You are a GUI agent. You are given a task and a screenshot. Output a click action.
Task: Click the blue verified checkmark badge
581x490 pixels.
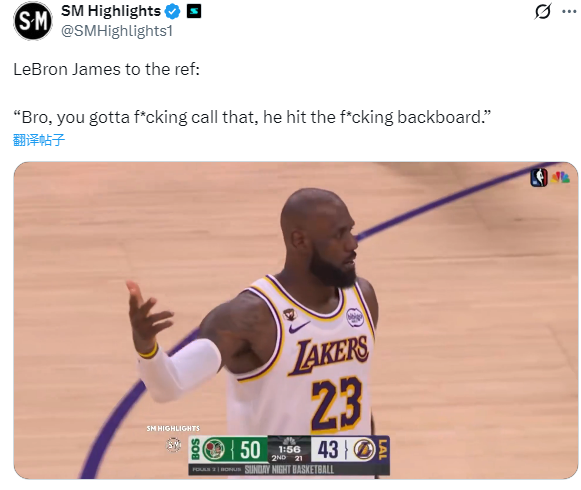(172, 11)
